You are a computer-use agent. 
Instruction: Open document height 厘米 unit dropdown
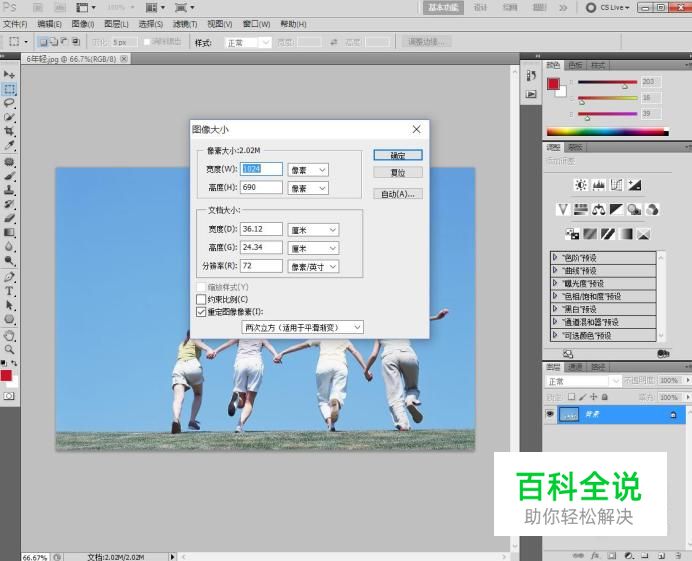[313, 248]
